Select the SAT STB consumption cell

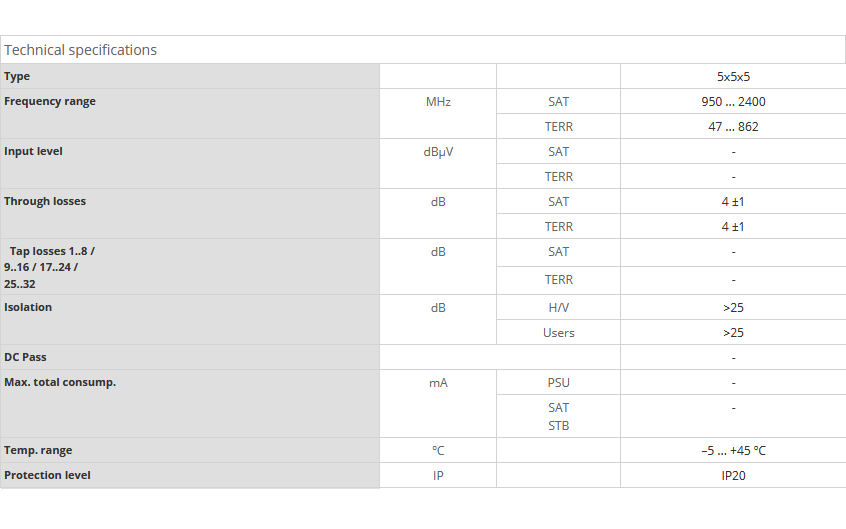pyautogui.click(x=558, y=417)
